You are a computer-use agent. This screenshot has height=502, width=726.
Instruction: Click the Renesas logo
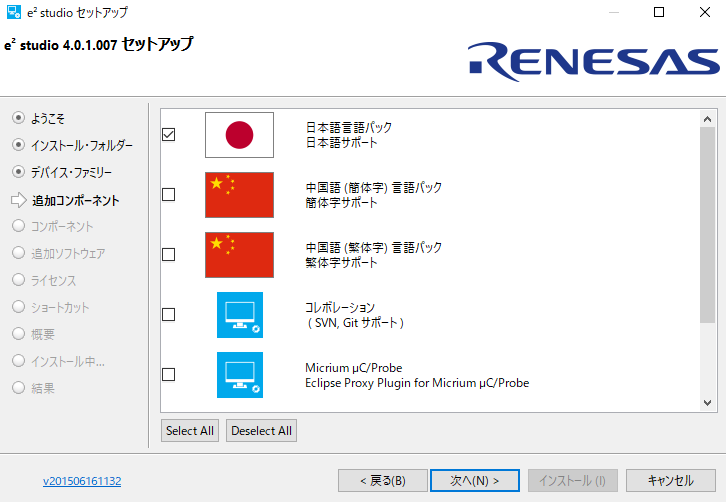coord(593,62)
